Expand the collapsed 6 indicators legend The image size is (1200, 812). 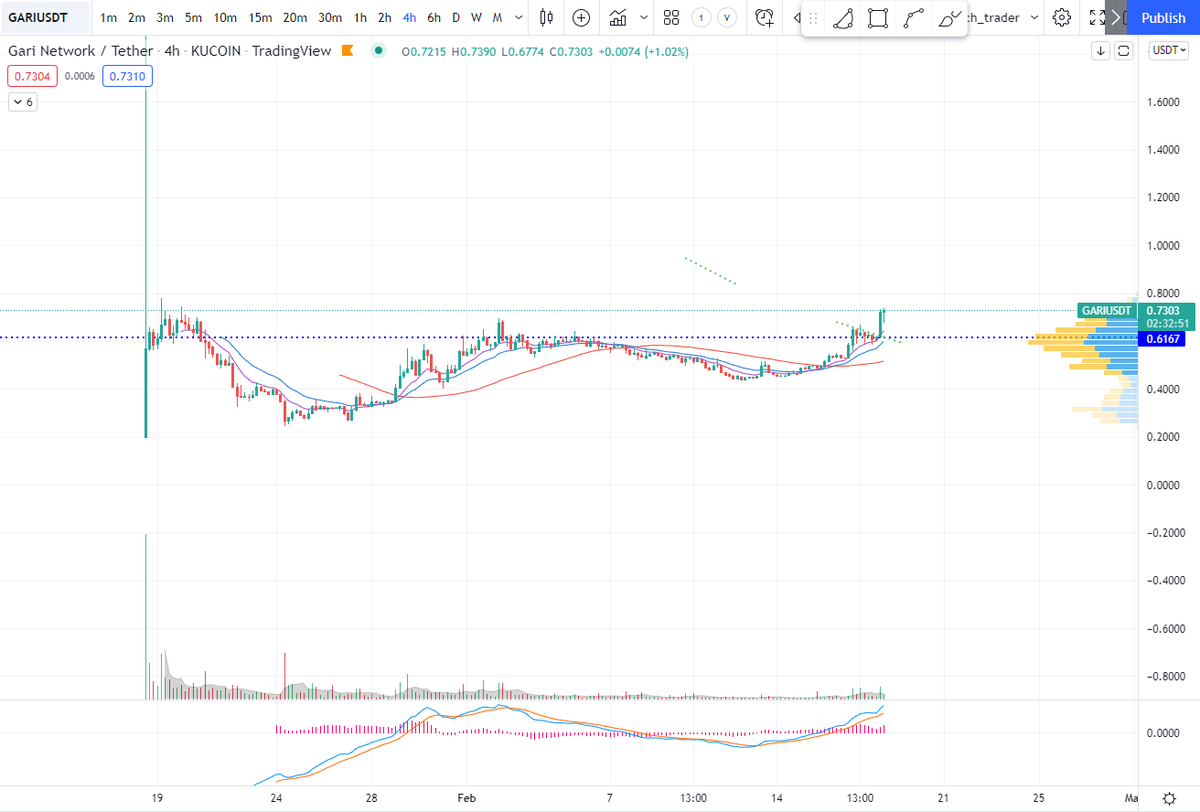tap(22, 102)
